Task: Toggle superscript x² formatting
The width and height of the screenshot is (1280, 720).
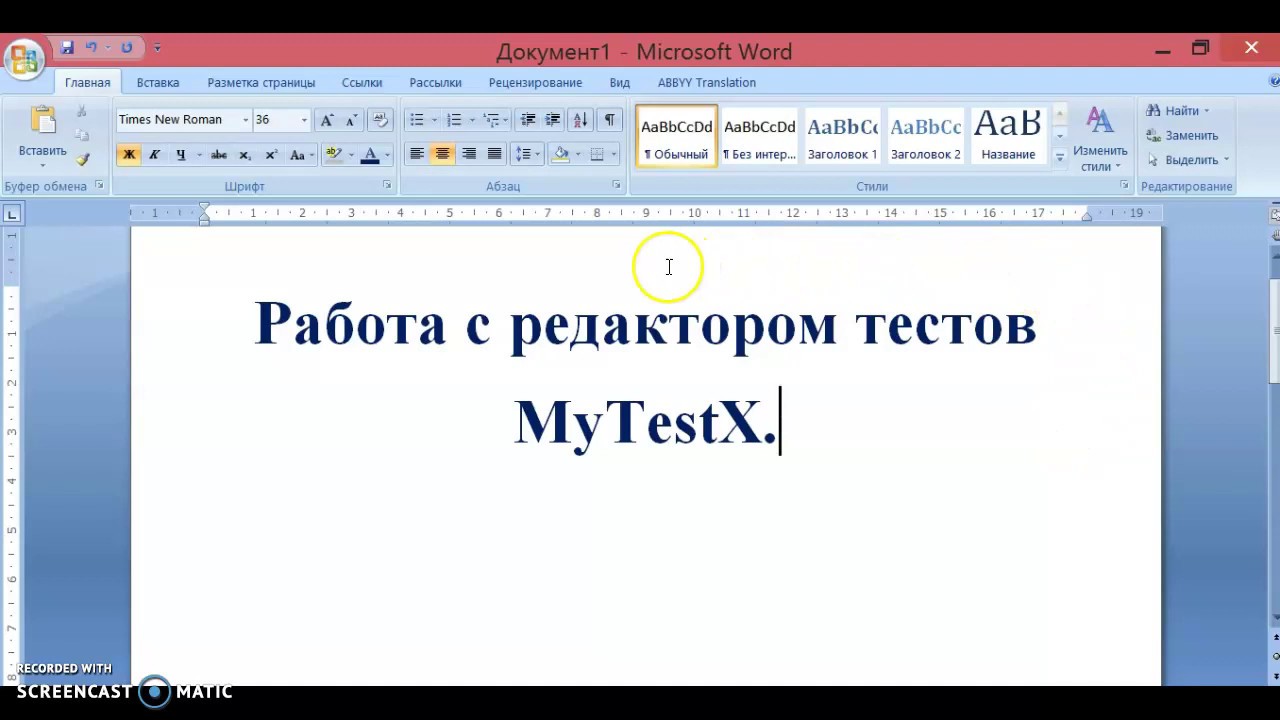Action: click(271, 155)
